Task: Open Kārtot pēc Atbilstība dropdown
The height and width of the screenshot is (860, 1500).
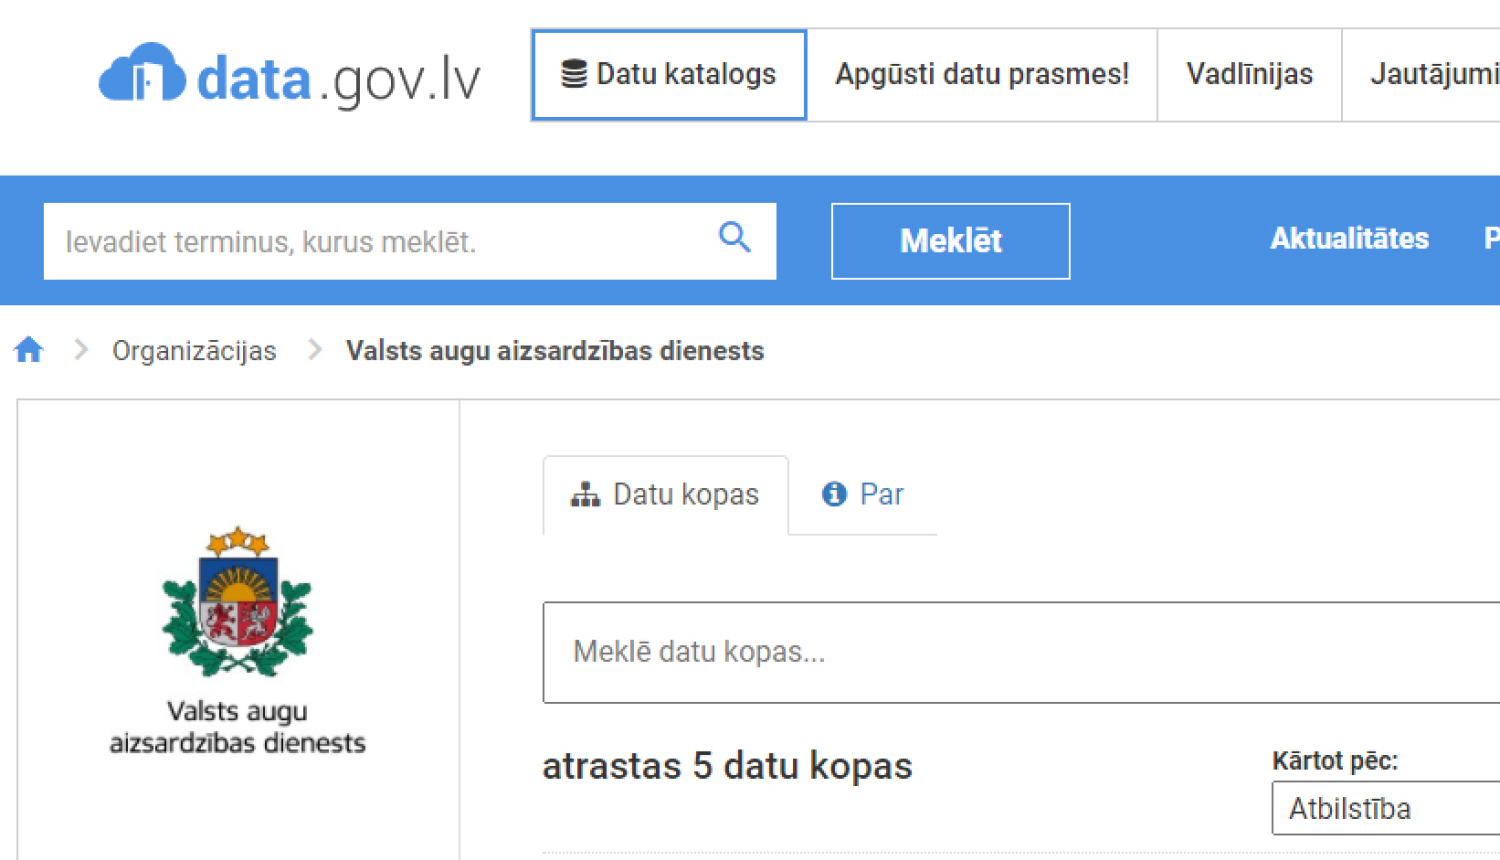Action: 1386,808
